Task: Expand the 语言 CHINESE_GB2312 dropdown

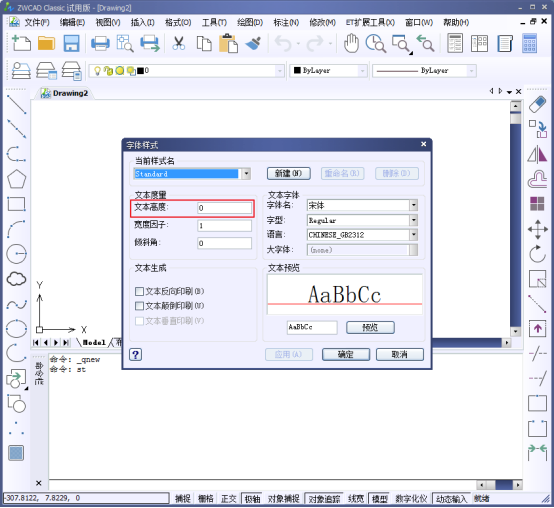Action: pyautogui.click(x=413, y=235)
